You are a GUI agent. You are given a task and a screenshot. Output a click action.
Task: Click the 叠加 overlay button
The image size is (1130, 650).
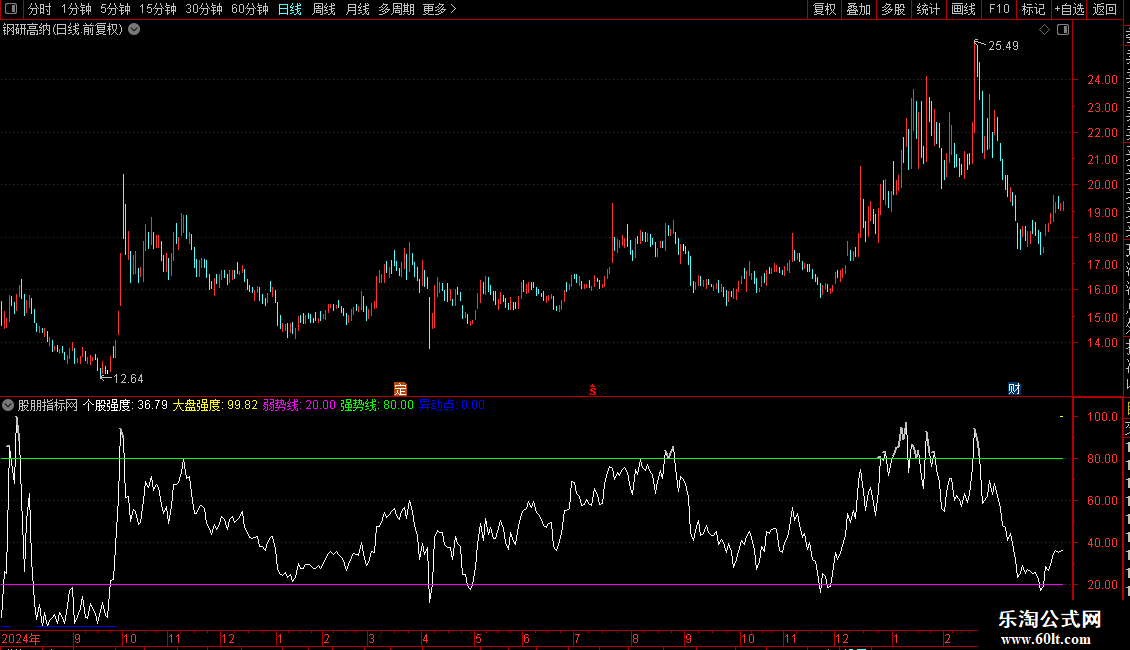pos(859,9)
